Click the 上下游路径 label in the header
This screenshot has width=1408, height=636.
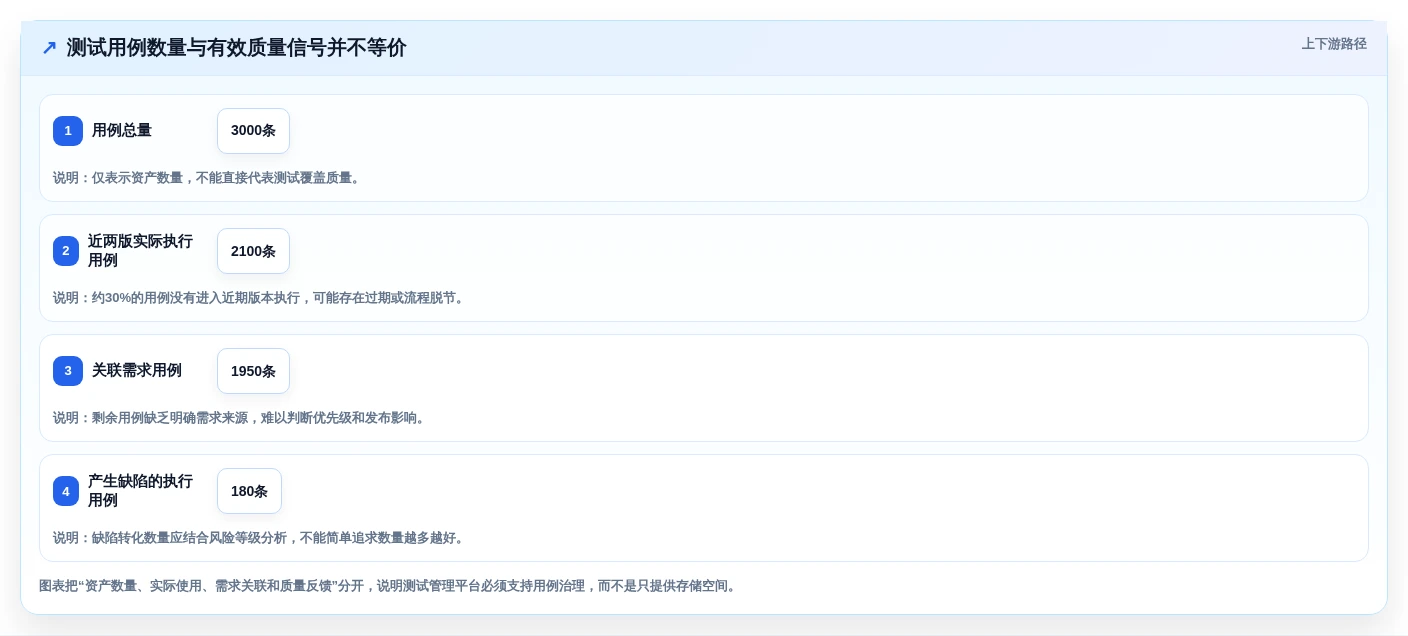(1334, 44)
